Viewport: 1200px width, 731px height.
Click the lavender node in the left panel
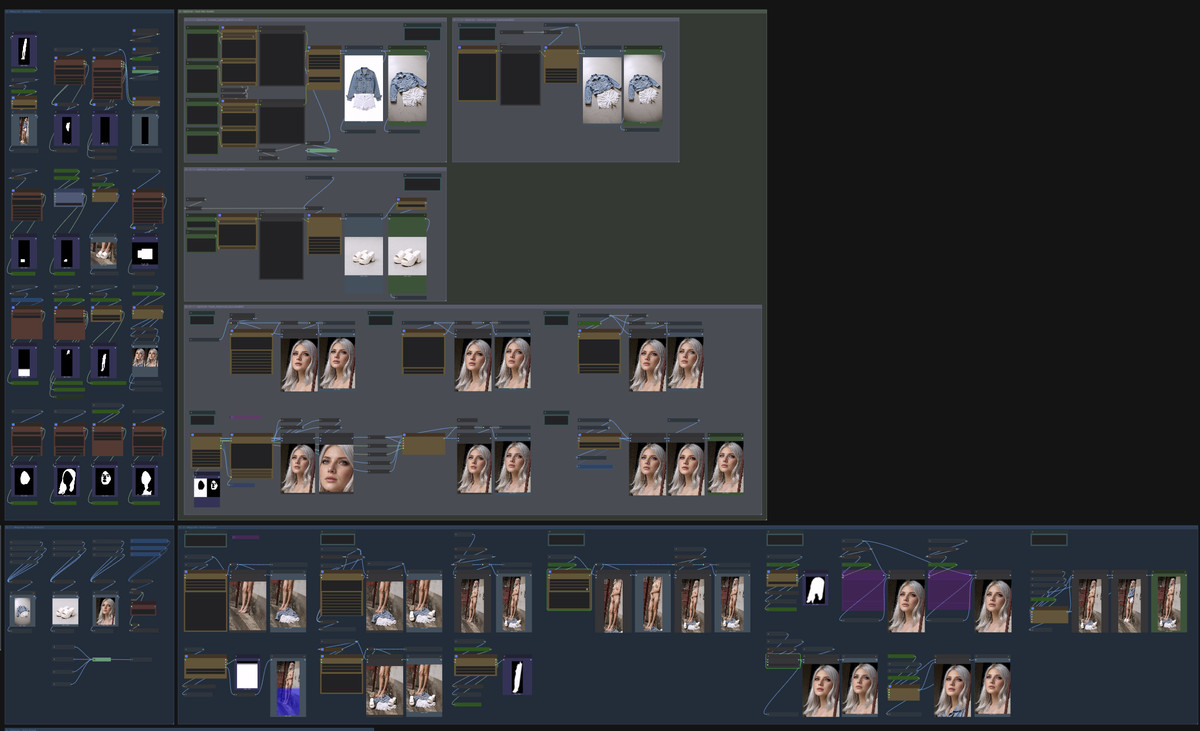[x=68, y=198]
